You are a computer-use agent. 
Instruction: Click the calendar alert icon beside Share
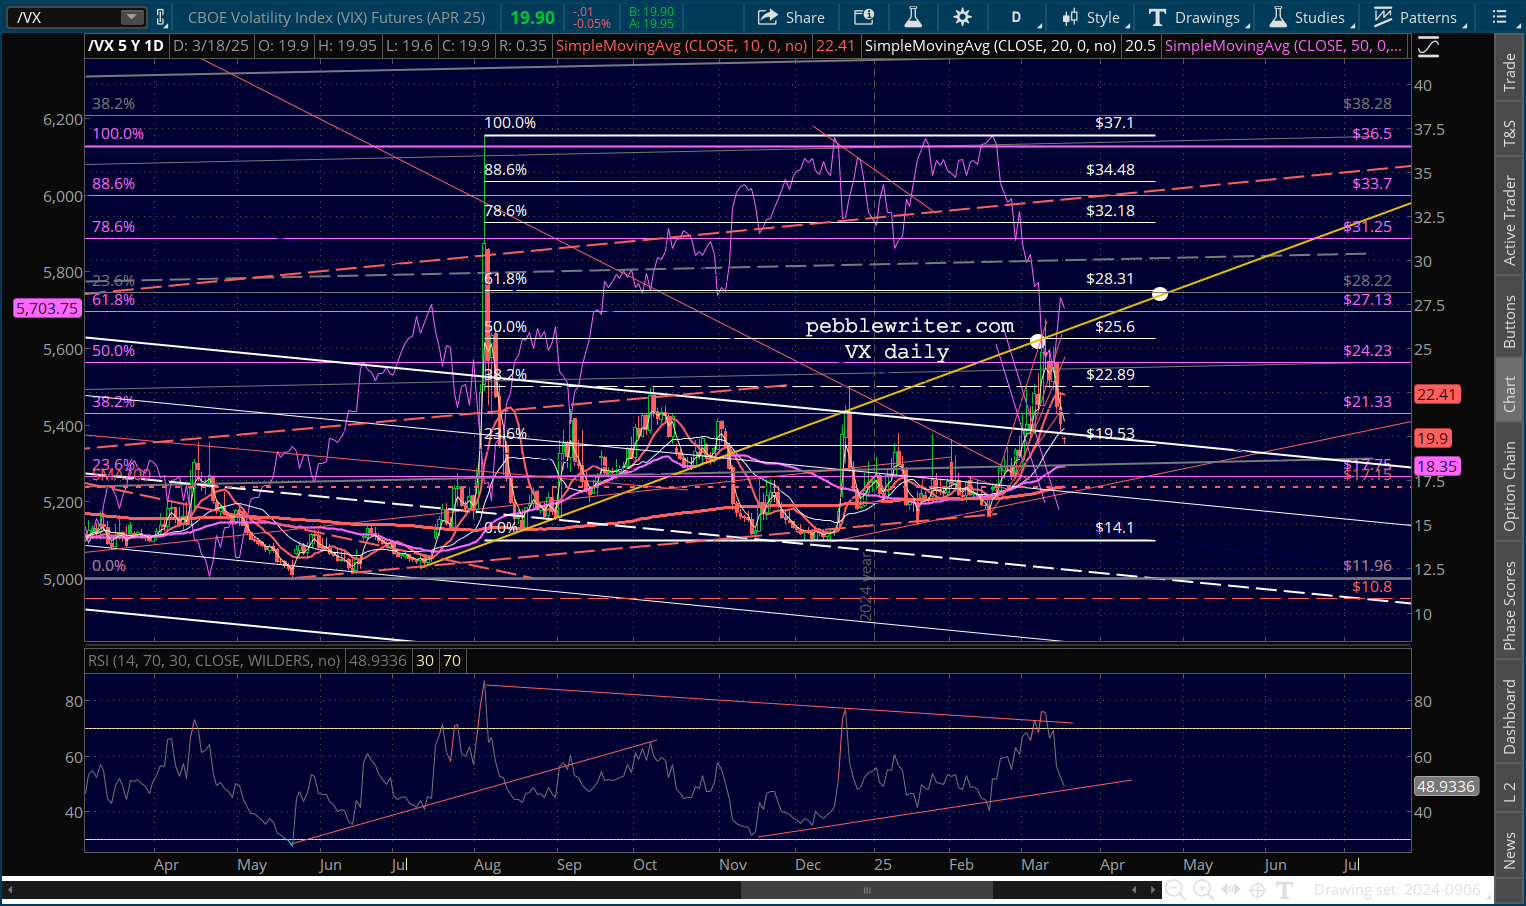tap(863, 17)
